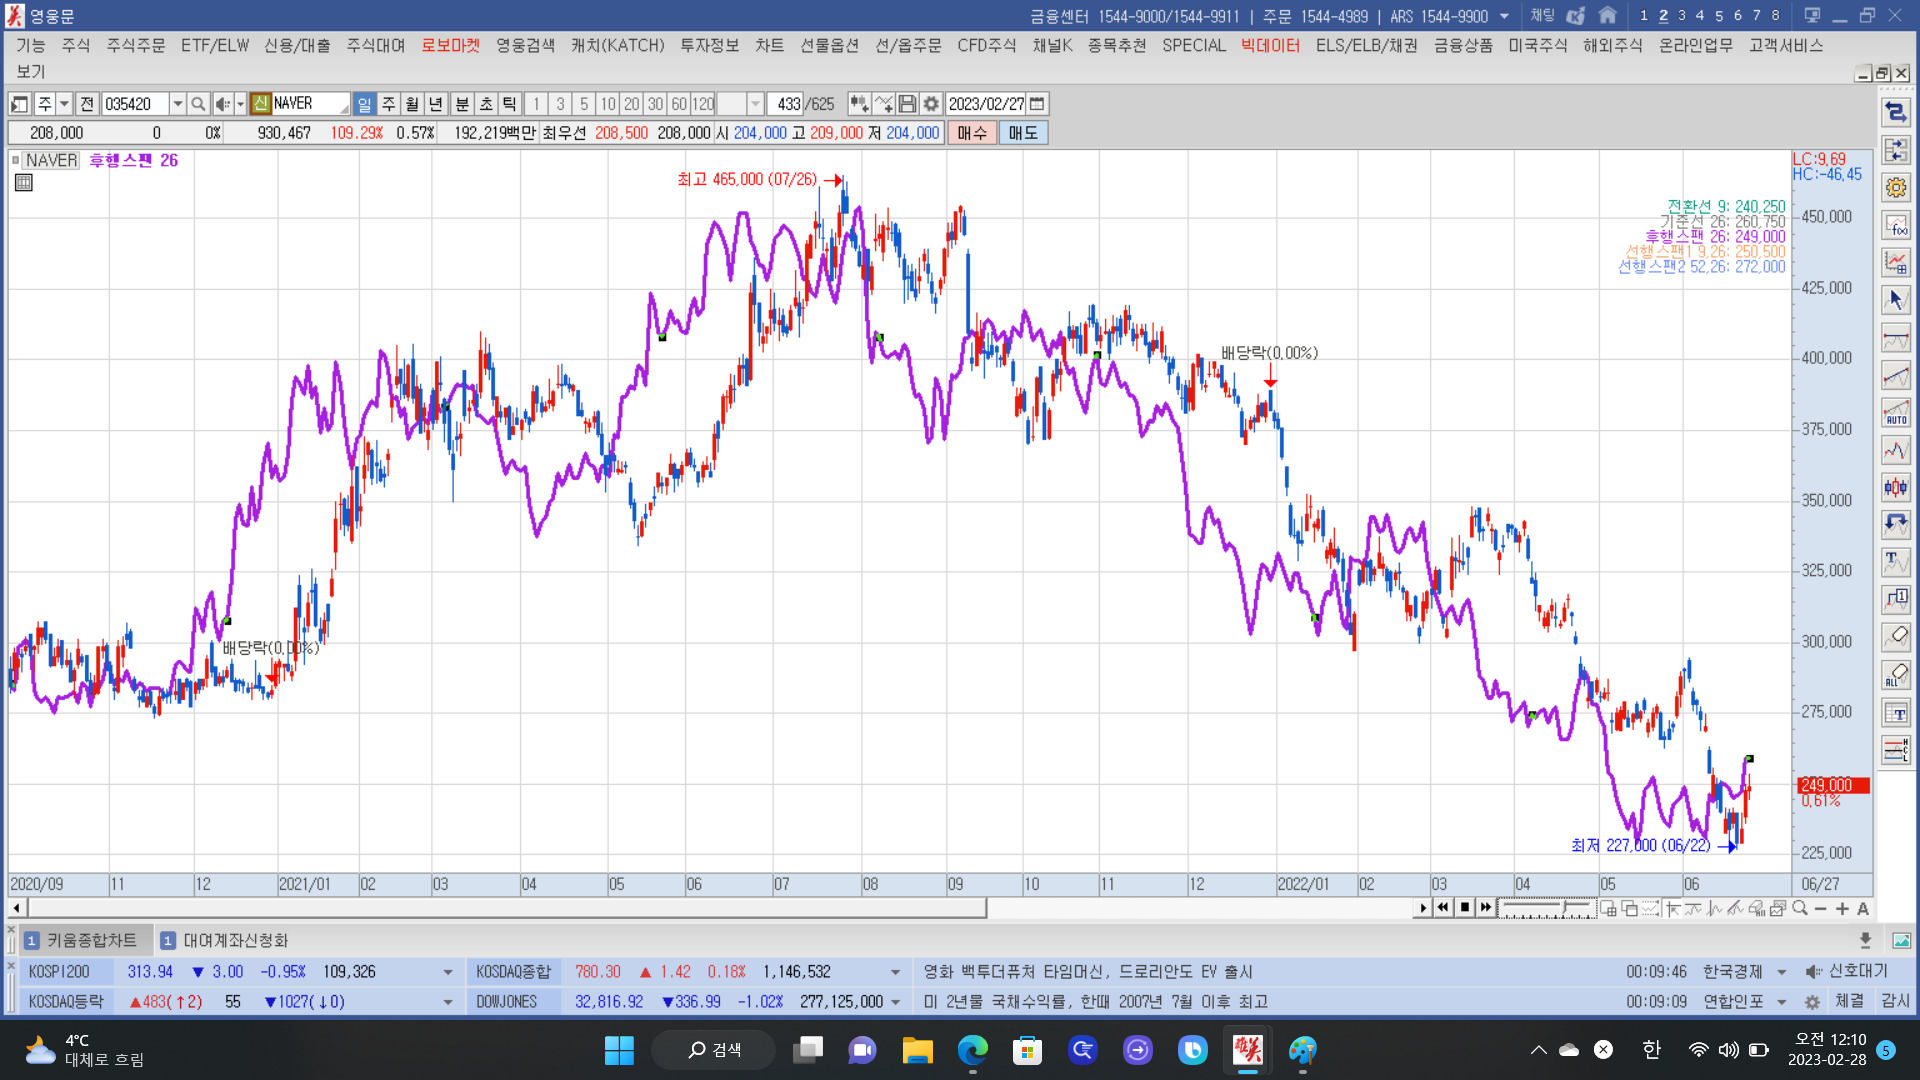The image size is (1920, 1080).
Task: Click the plus zoom-in chart icon
Action: 1842,908
